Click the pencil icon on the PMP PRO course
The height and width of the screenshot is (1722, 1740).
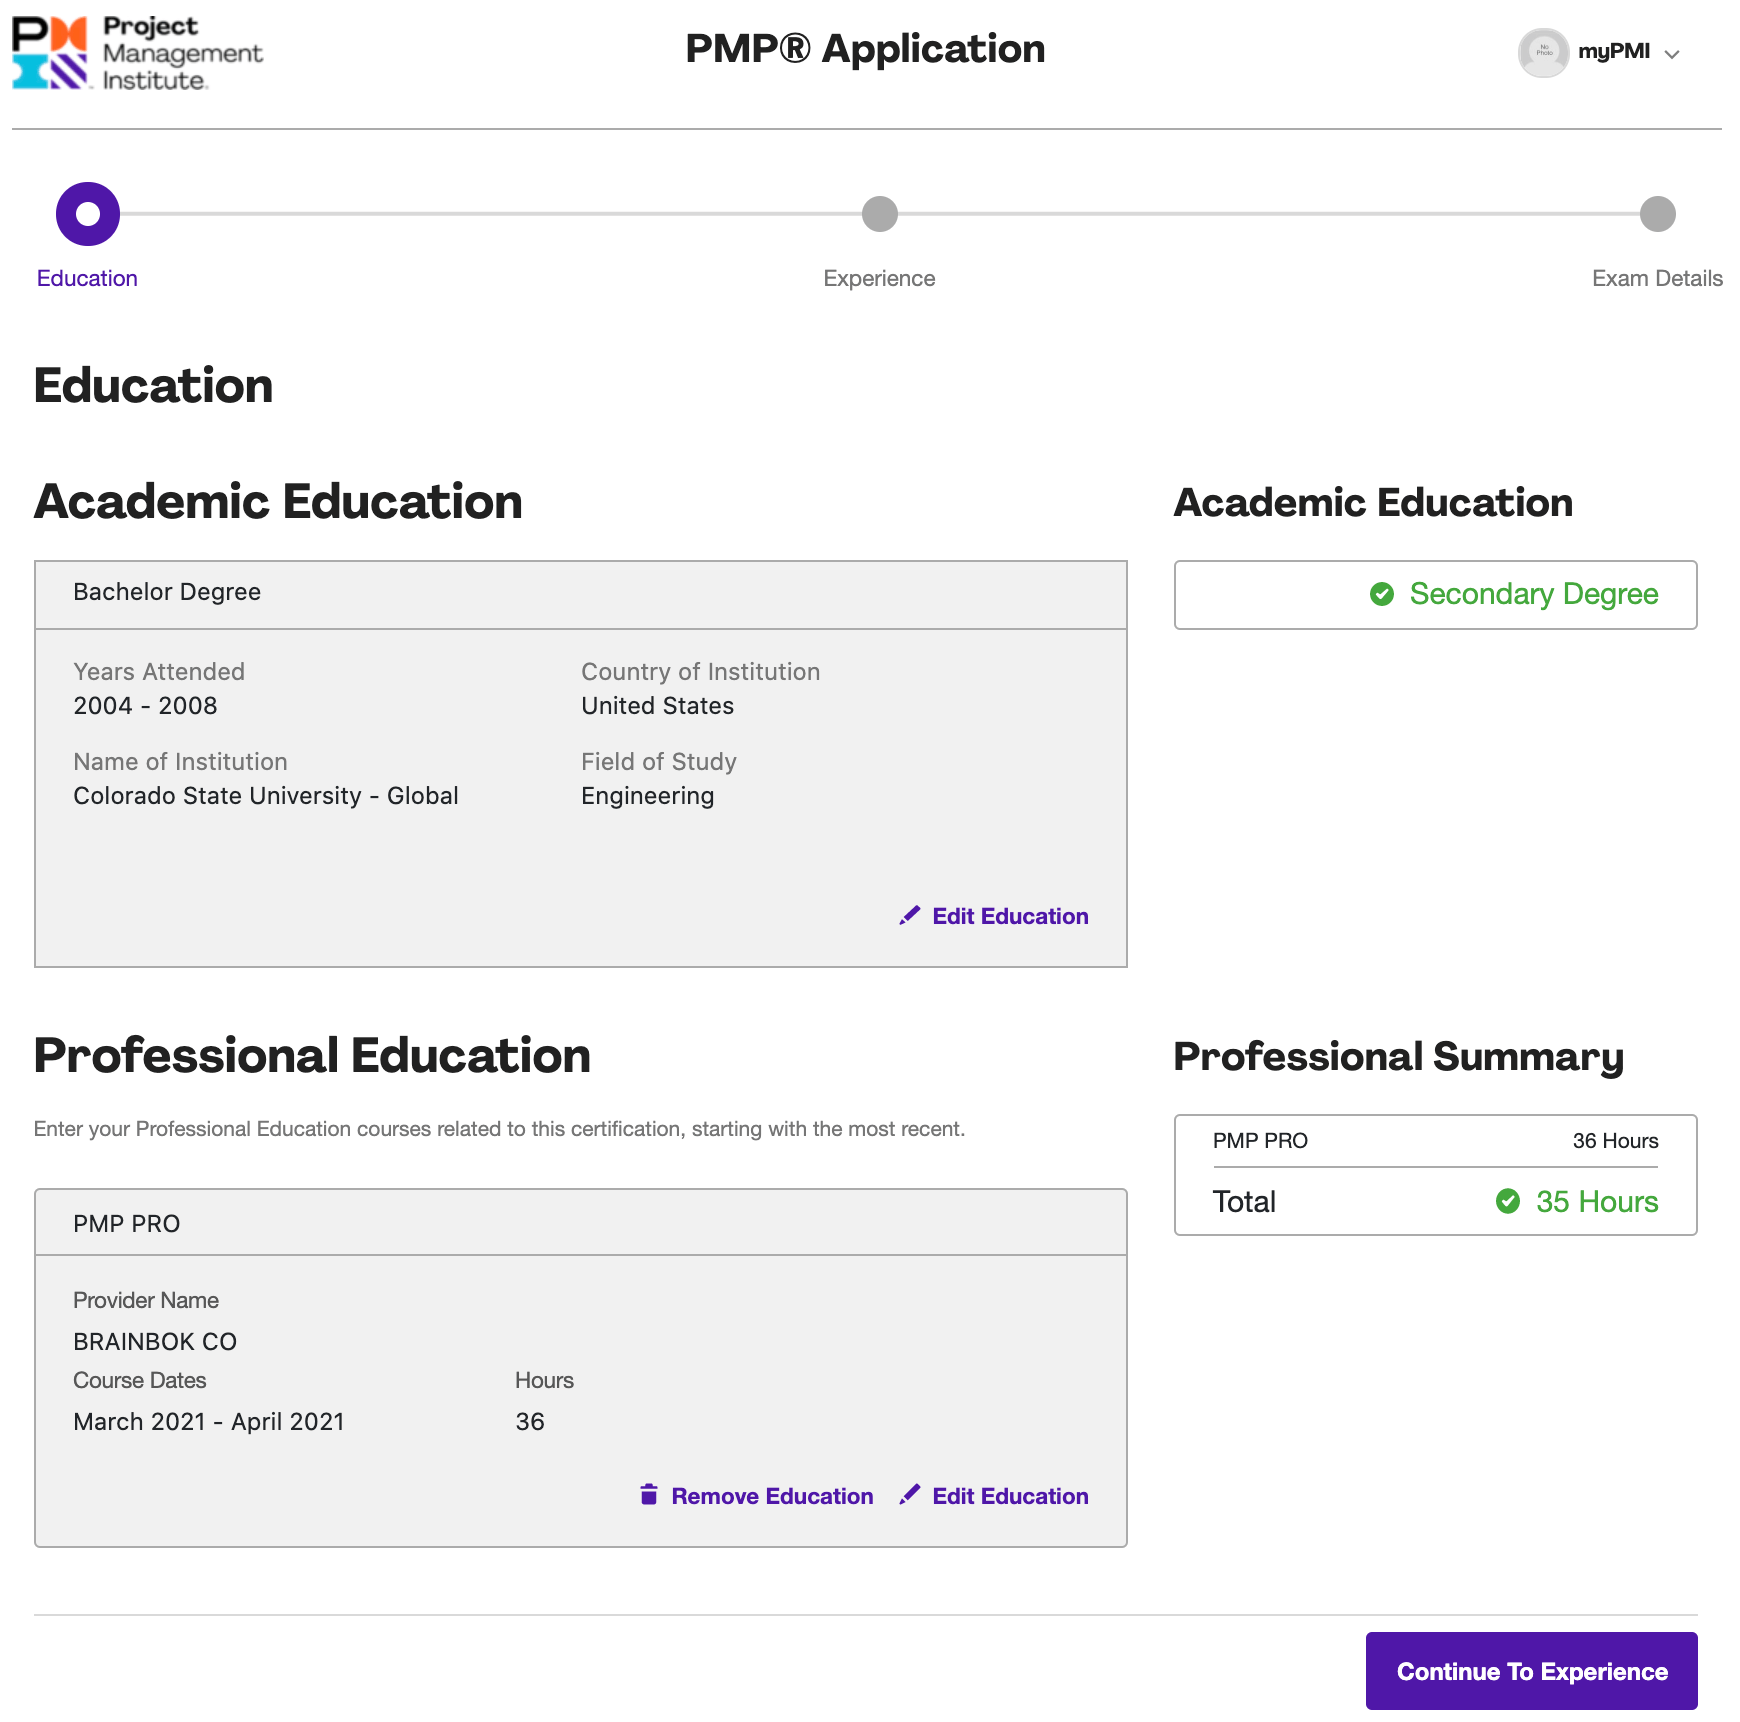click(x=909, y=1495)
